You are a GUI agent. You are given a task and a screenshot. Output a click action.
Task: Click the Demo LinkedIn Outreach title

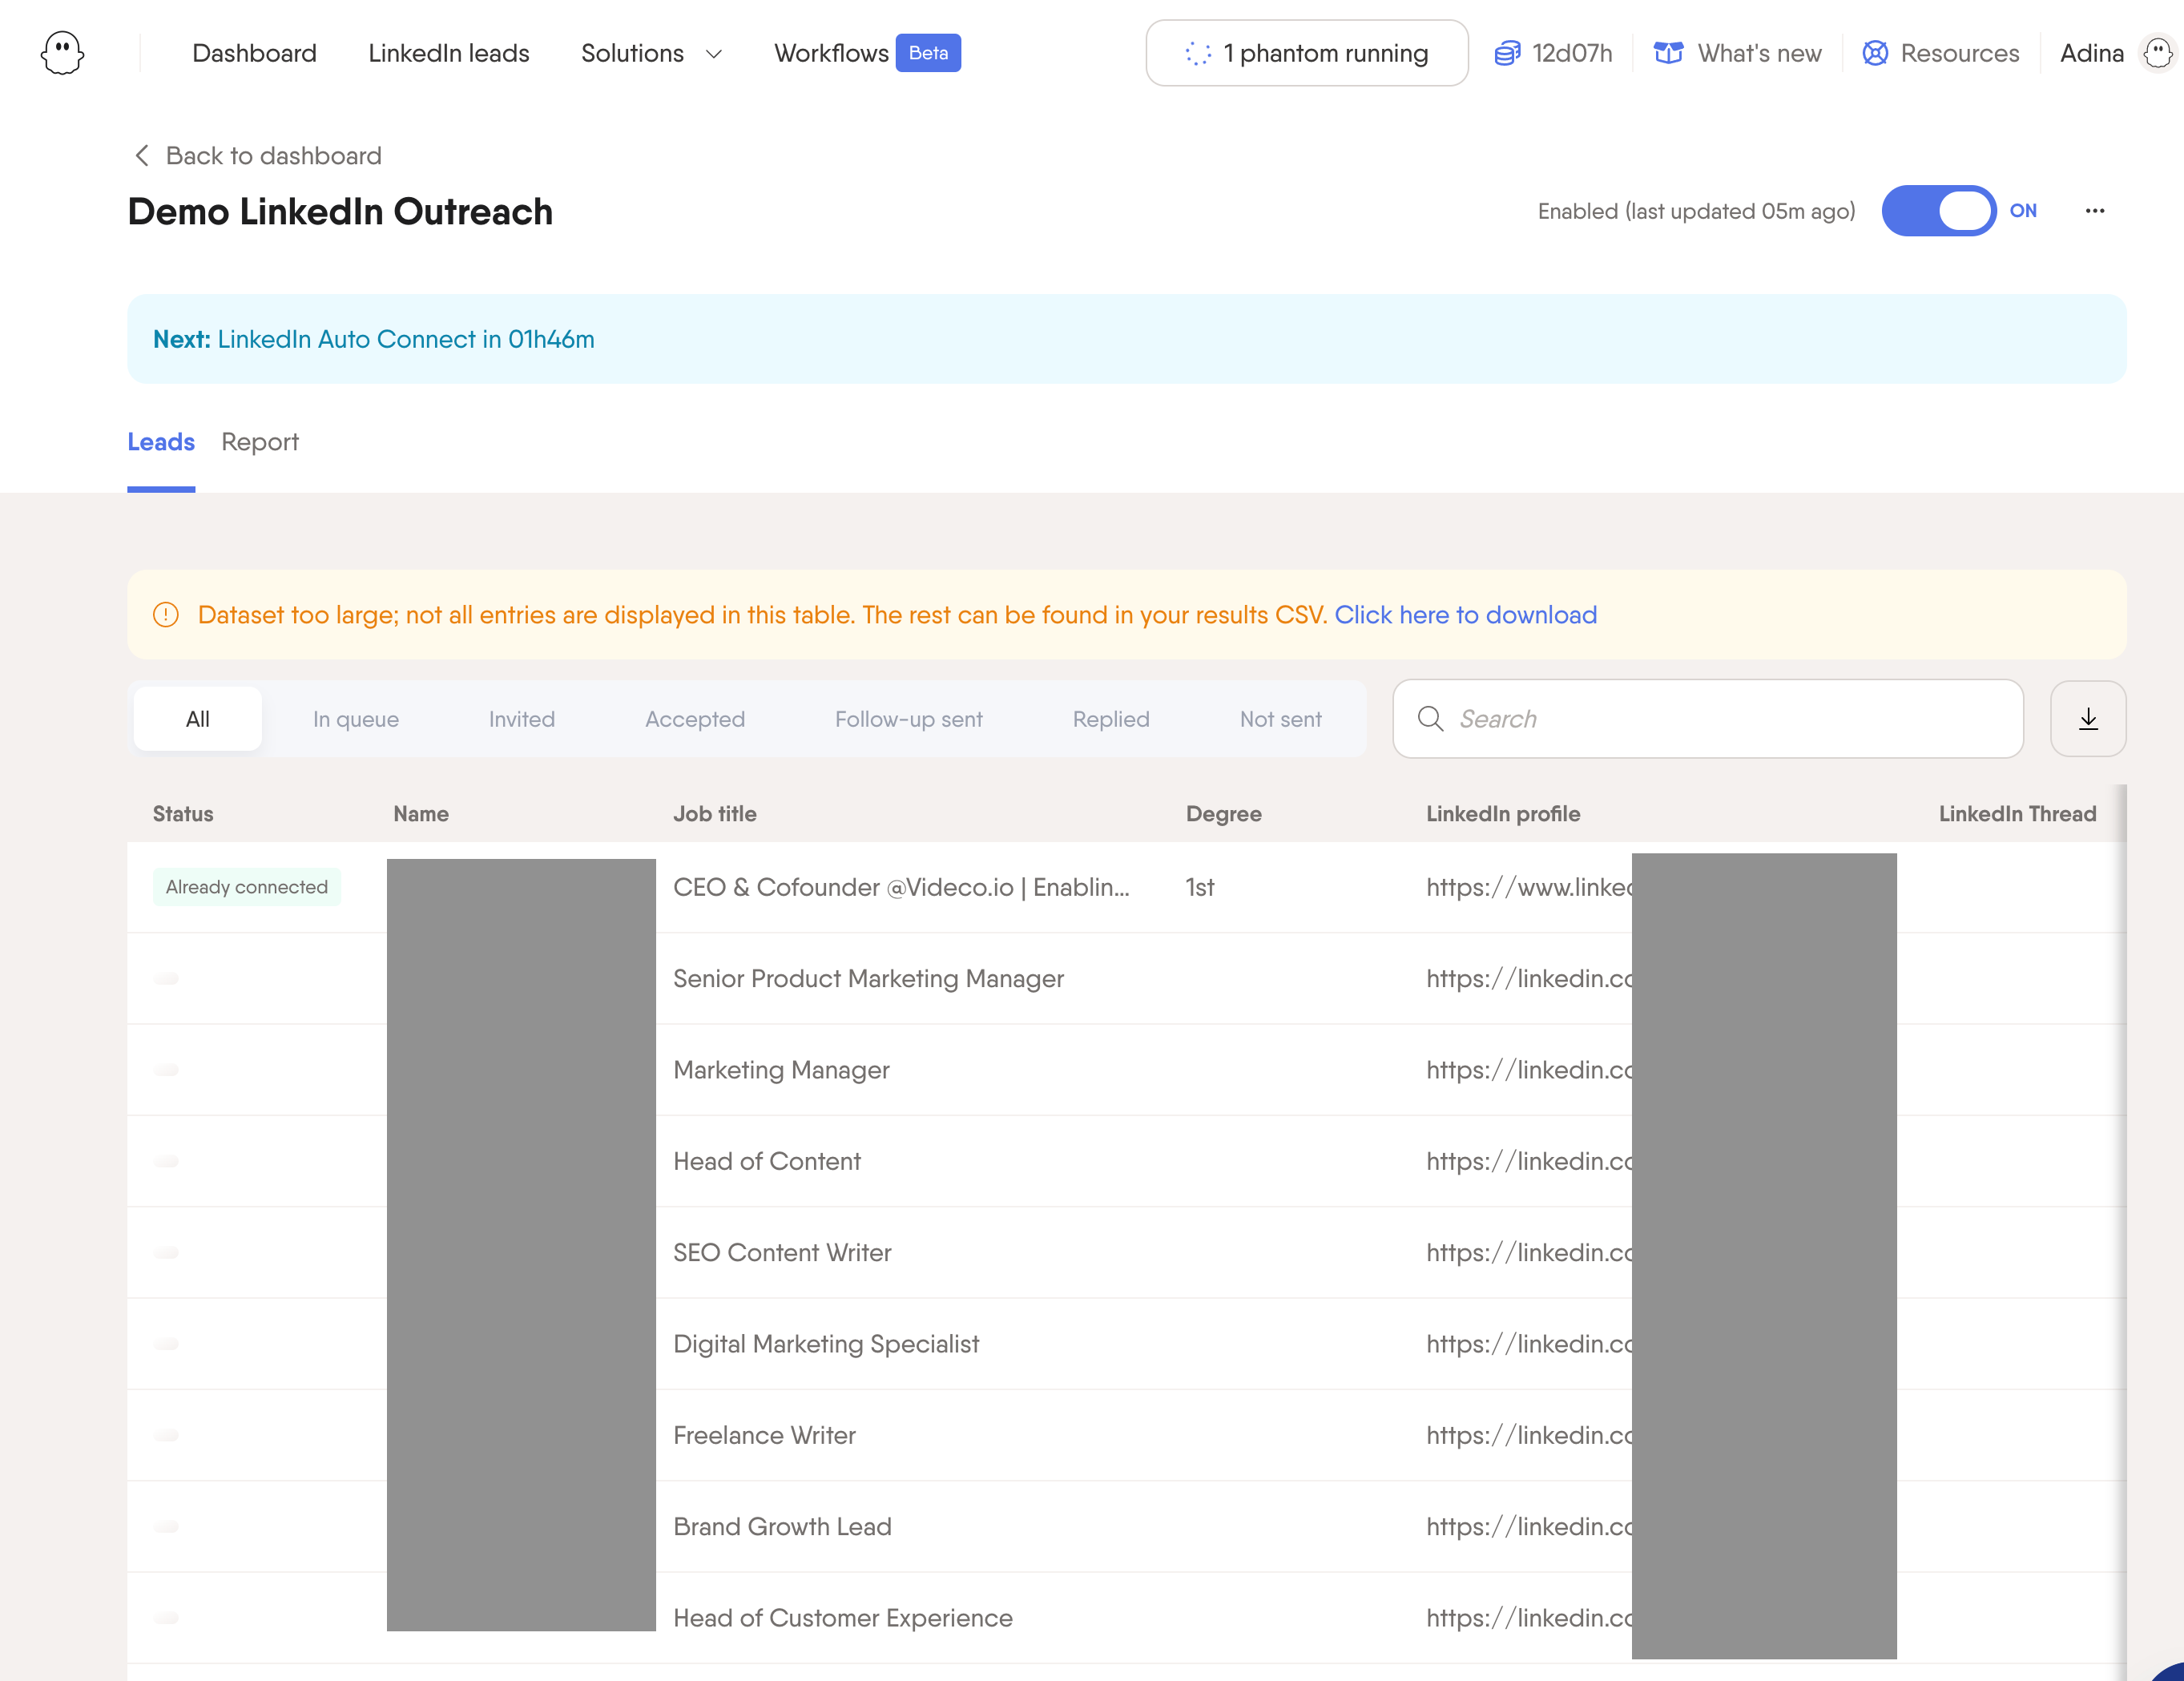click(340, 212)
